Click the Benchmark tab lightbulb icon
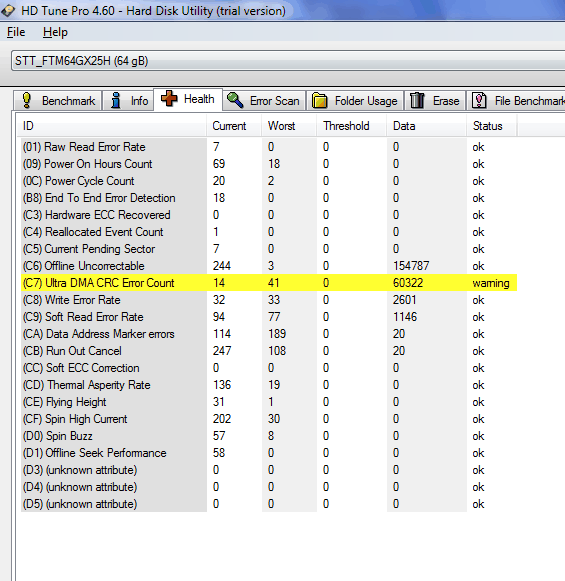The height and width of the screenshot is (581, 565). (27, 100)
